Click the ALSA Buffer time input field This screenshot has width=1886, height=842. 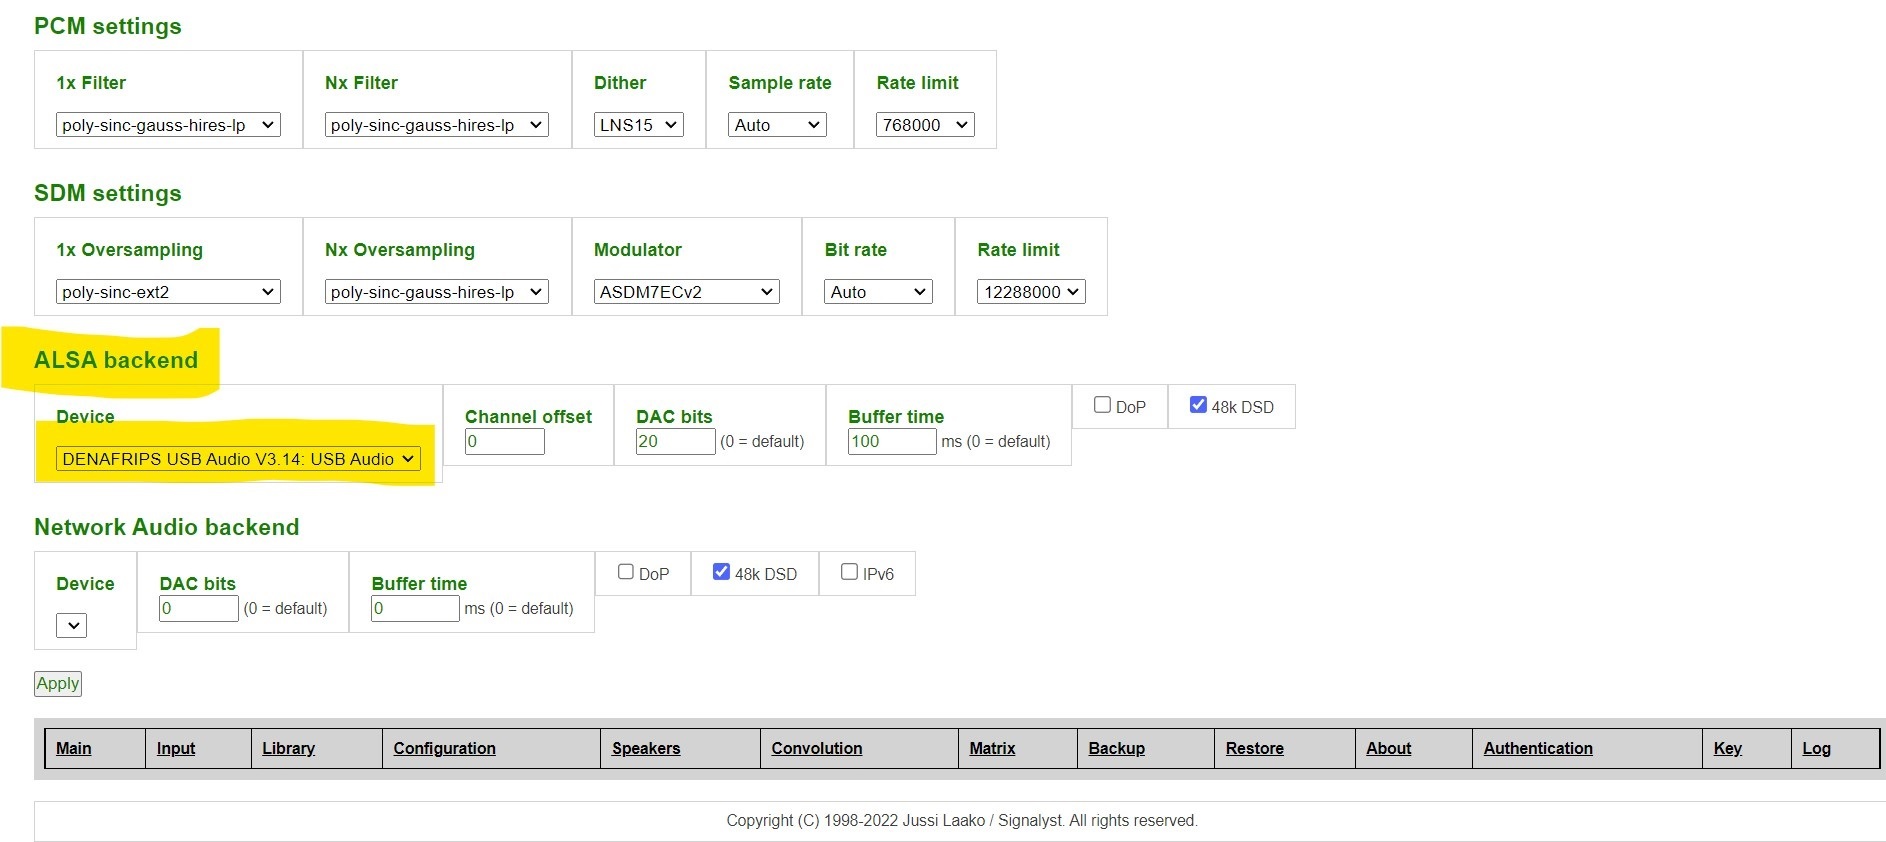(x=891, y=442)
